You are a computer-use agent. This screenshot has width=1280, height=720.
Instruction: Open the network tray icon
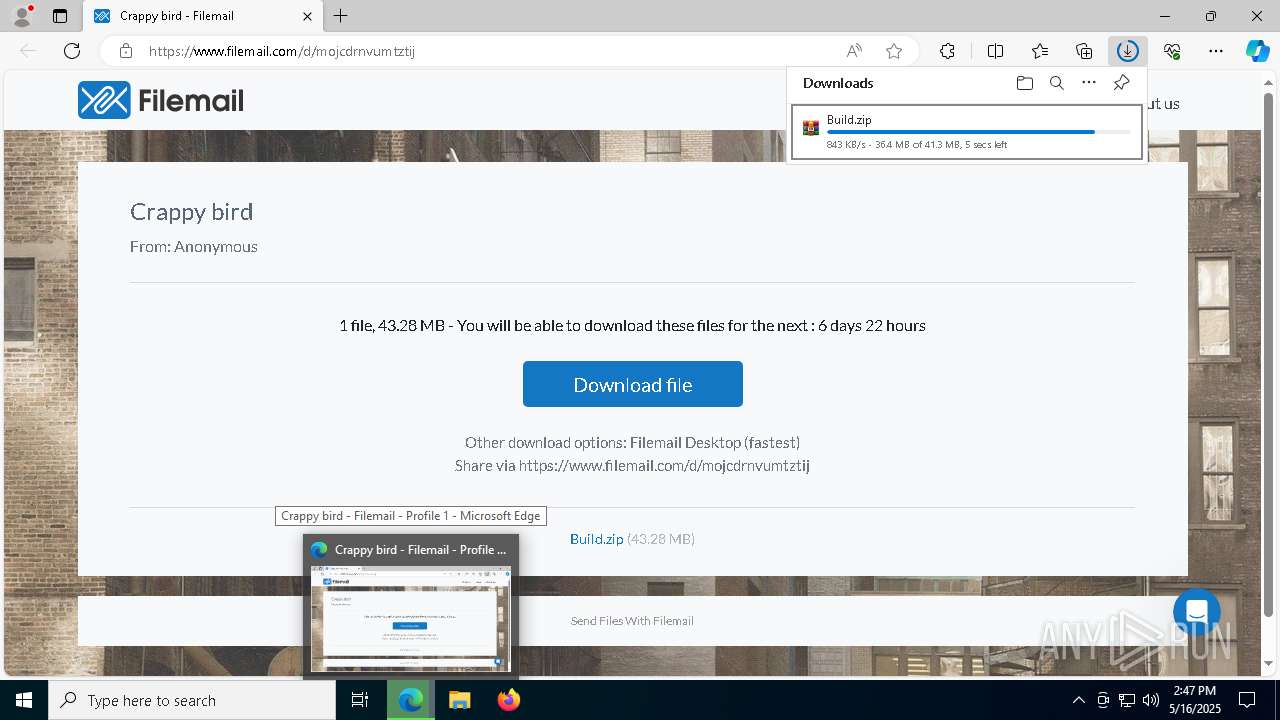tap(1127, 700)
